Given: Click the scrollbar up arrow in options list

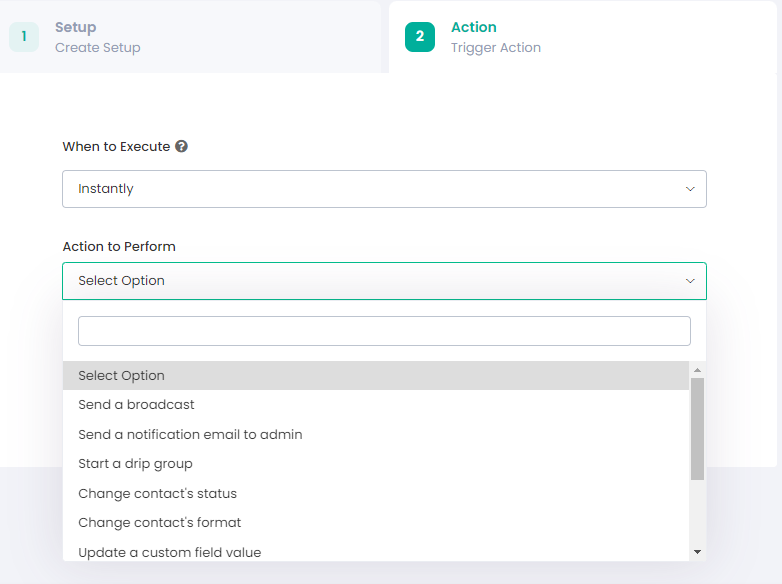Looking at the screenshot, I should 697,370.
